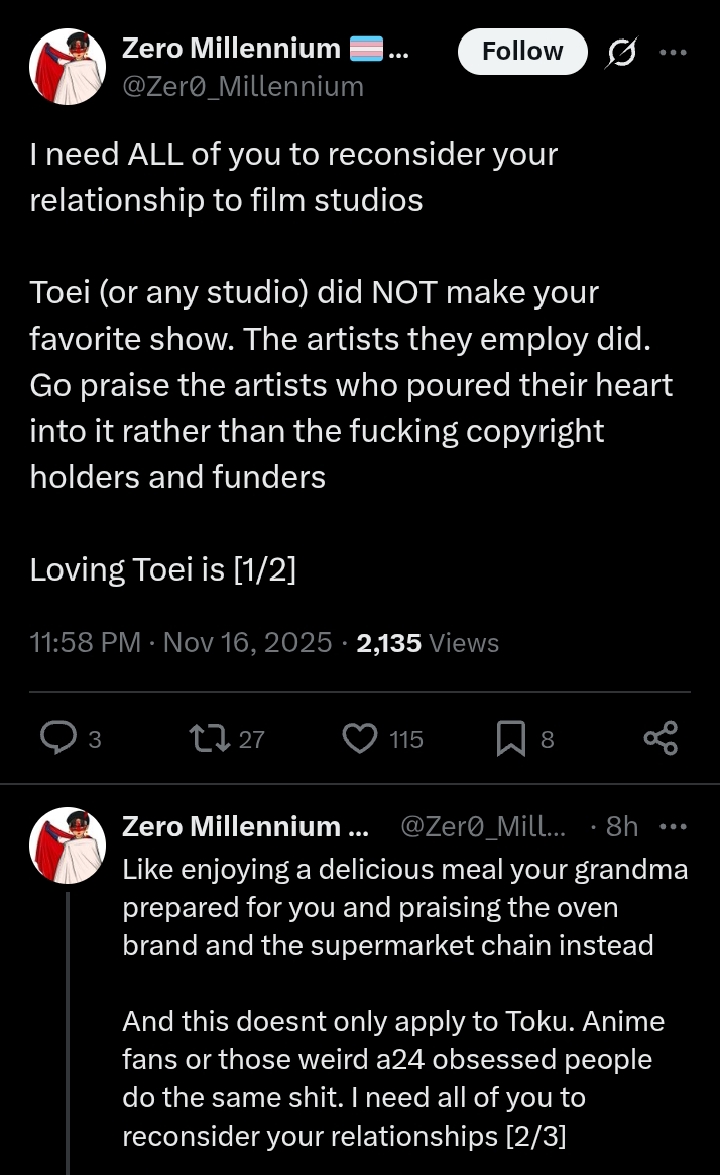Click the 11:58 PM · Nov 16, 2025 timestamp
Image resolution: width=720 pixels, height=1175 pixels.
(181, 643)
